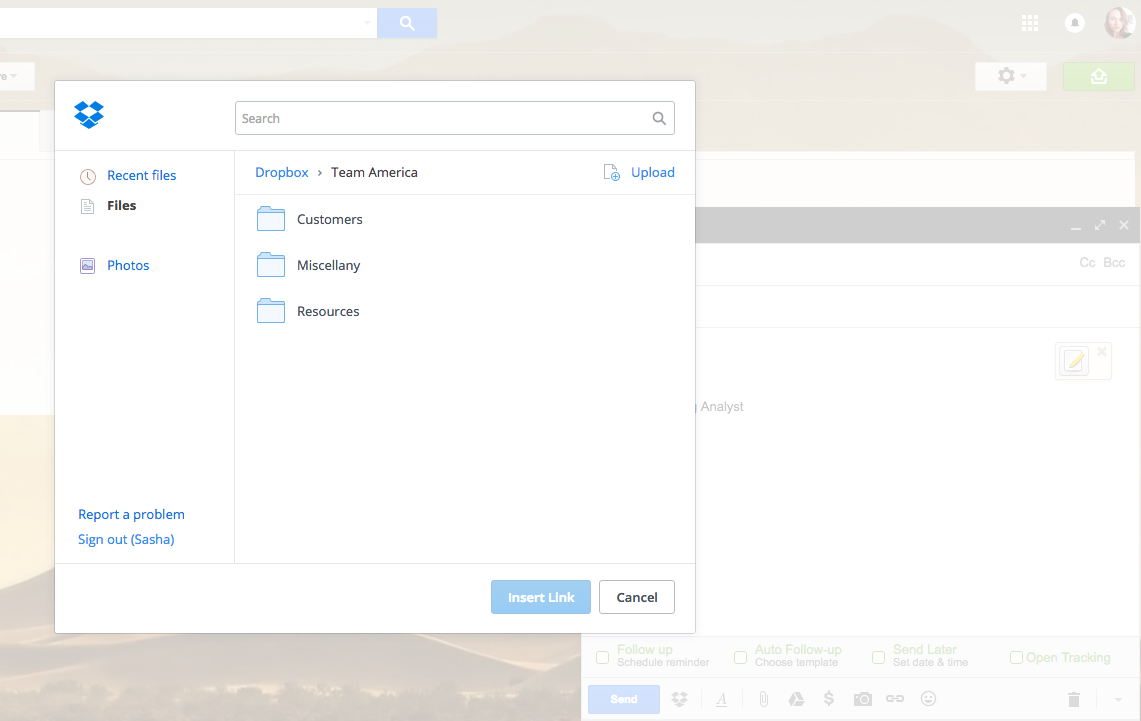1141x721 pixels.
Task: Select Recent files in sidebar
Action: pyautogui.click(x=141, y=175)
